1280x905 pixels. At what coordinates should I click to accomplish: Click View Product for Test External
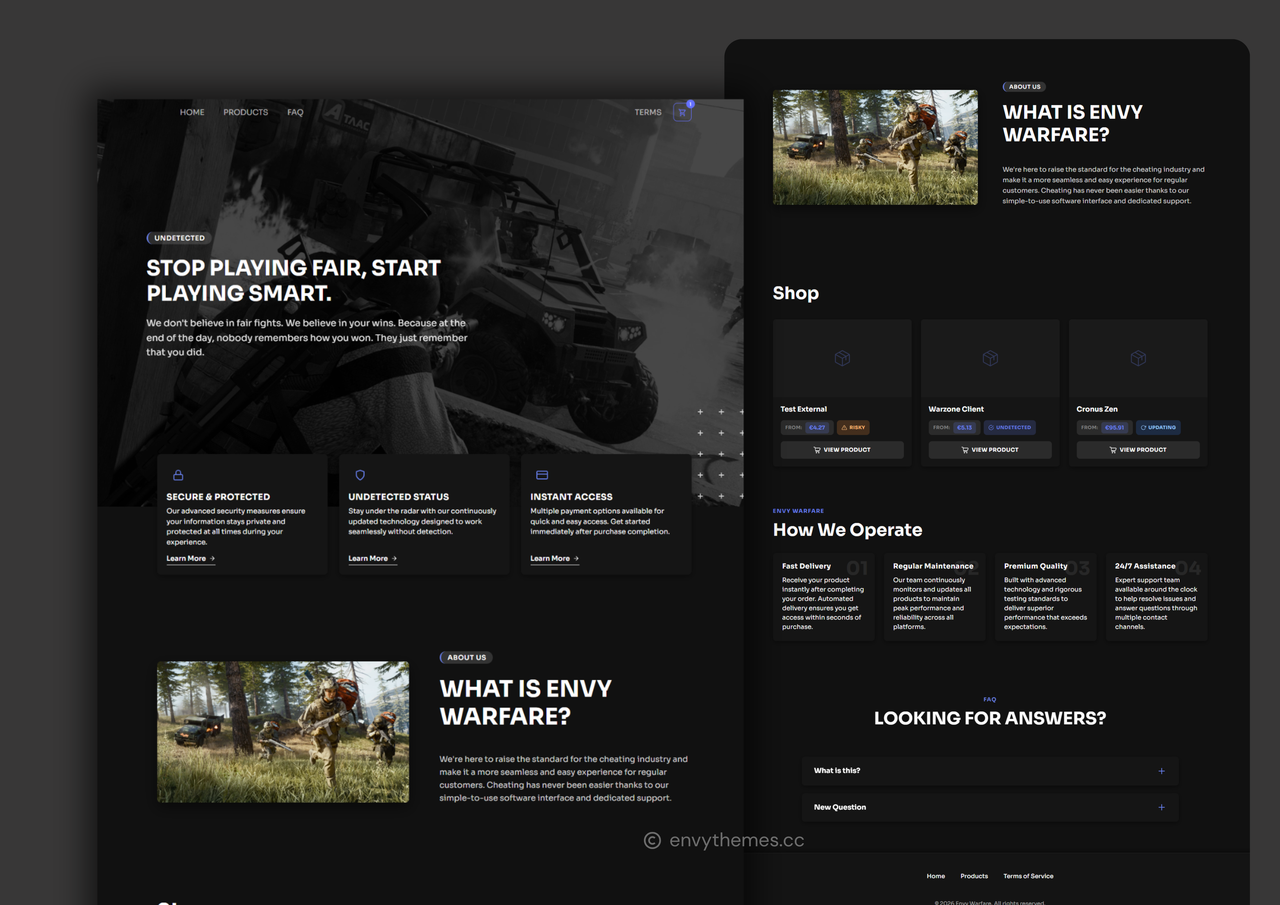pyautogui.click(x=842, y=450)
